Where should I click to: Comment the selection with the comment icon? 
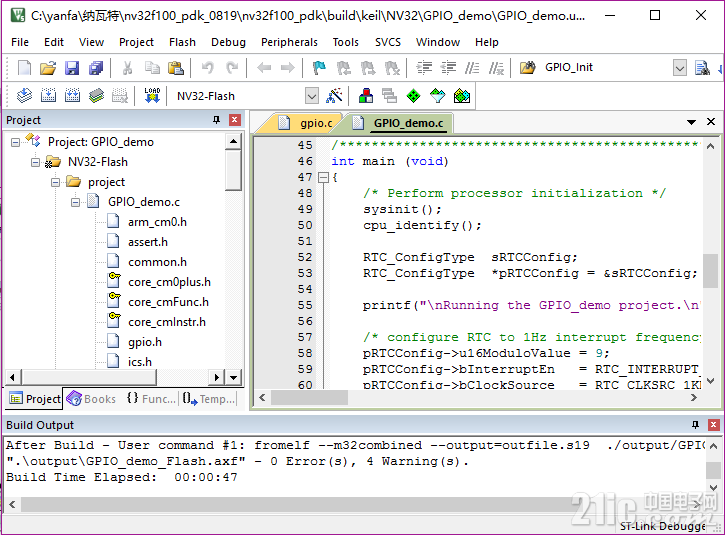pyautogui.click(x=472, y=68)
